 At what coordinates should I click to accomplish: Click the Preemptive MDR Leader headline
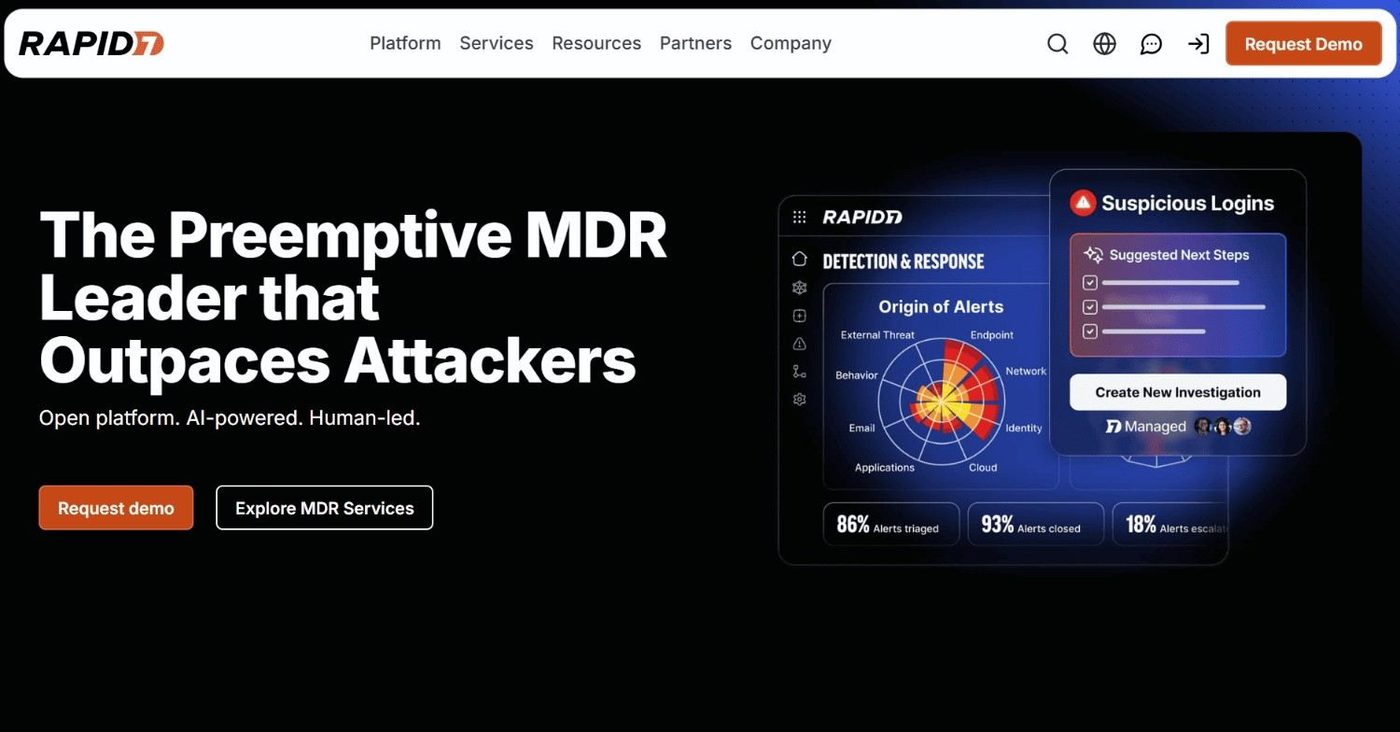pos(353,296)
